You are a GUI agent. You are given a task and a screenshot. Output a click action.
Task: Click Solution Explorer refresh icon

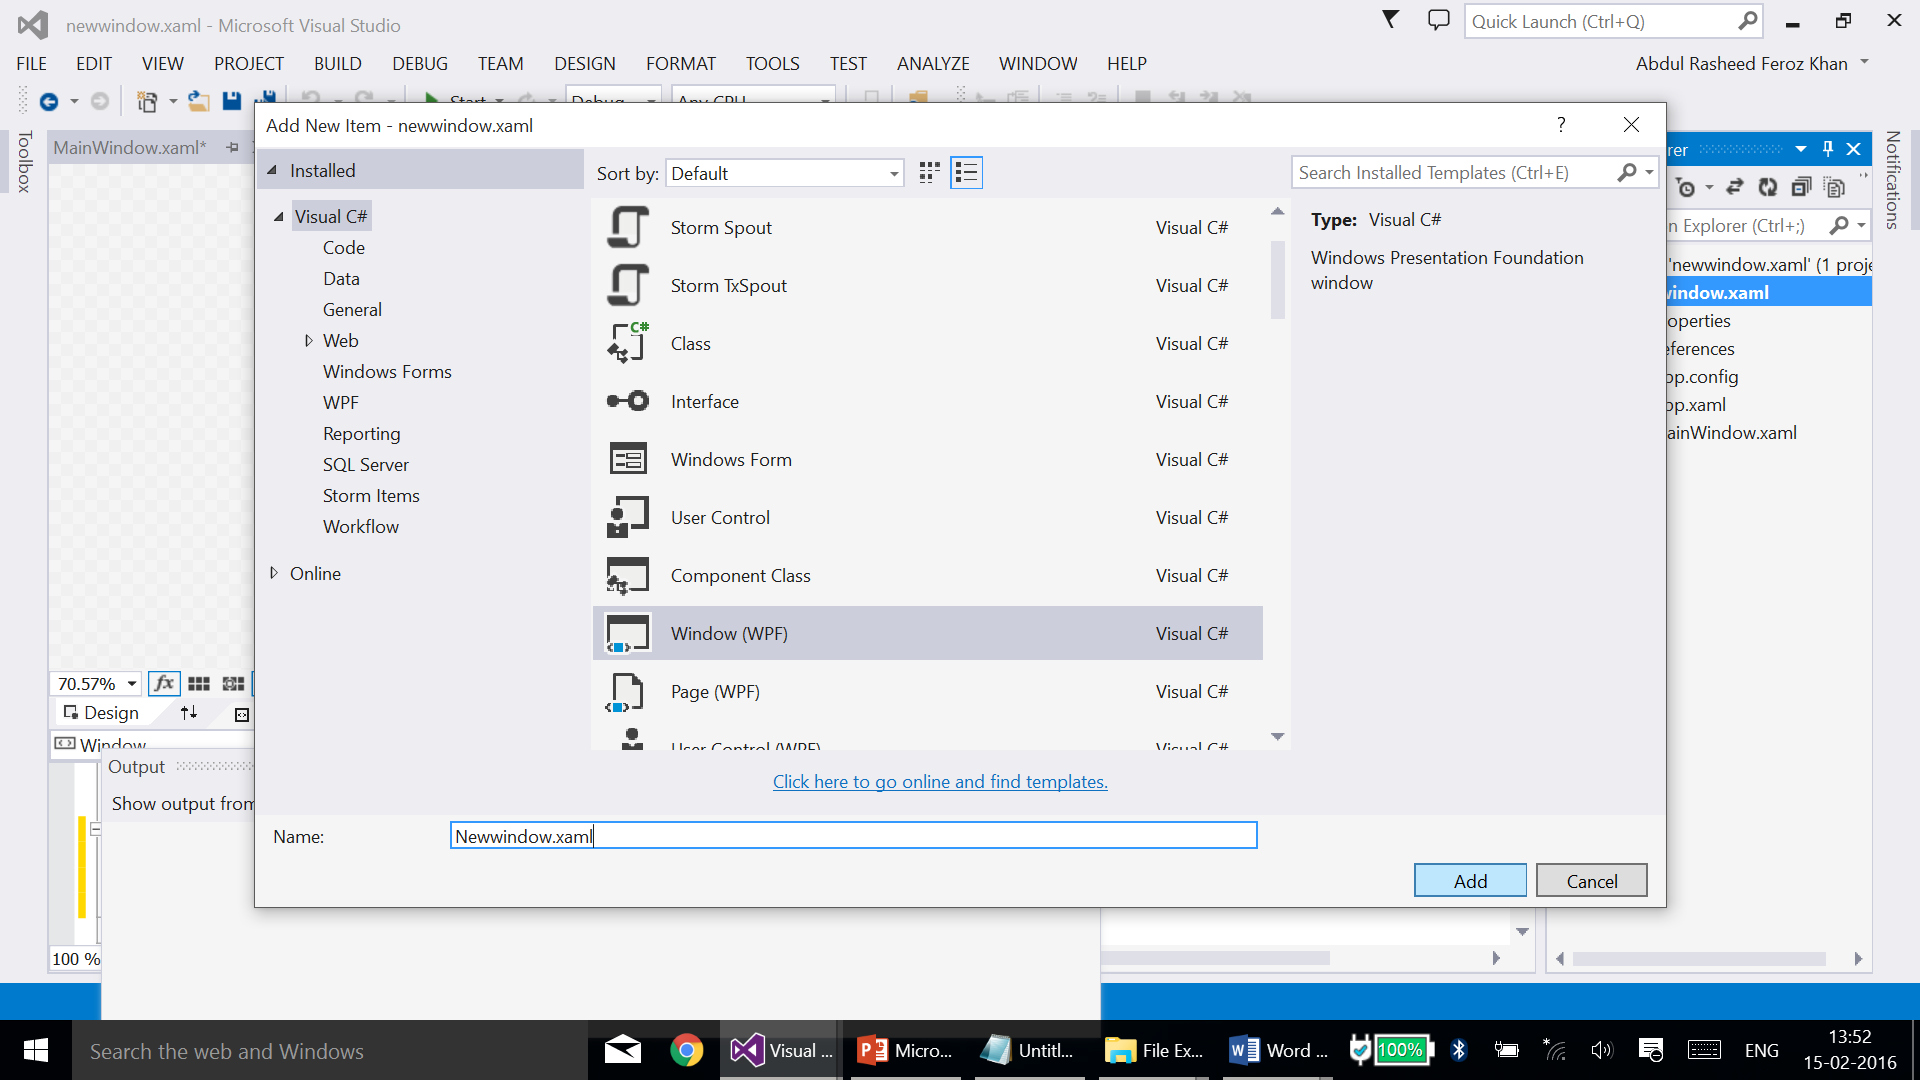[1768, 187]
